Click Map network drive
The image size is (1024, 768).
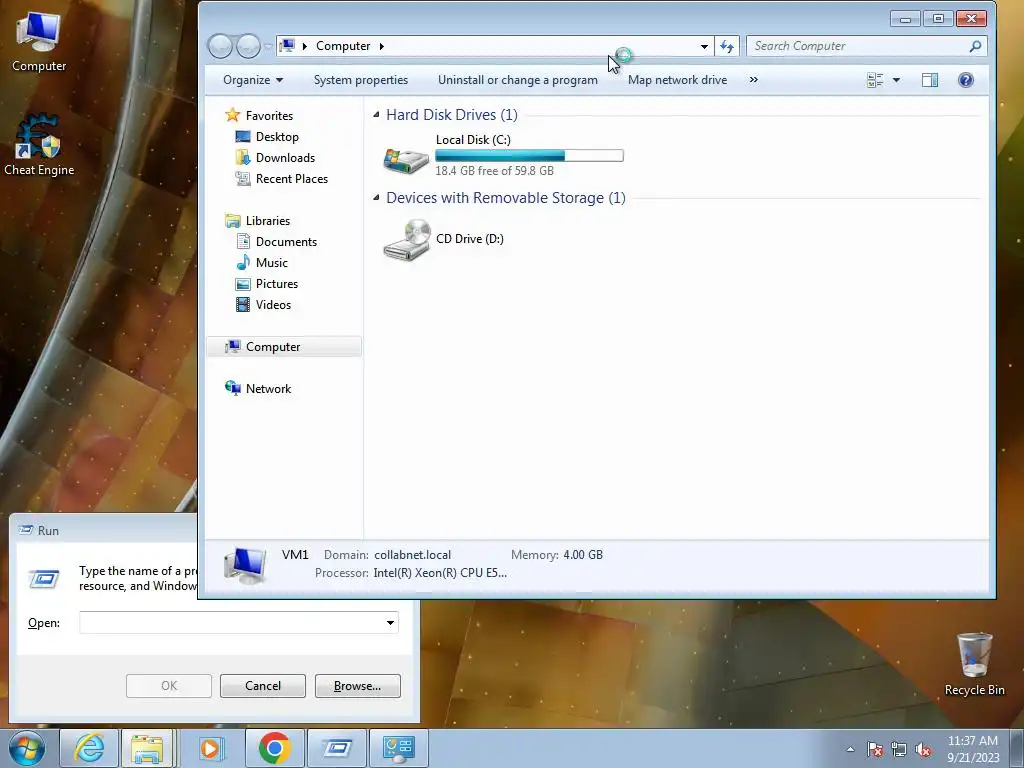pyautogui.click(x=677, y=80)
